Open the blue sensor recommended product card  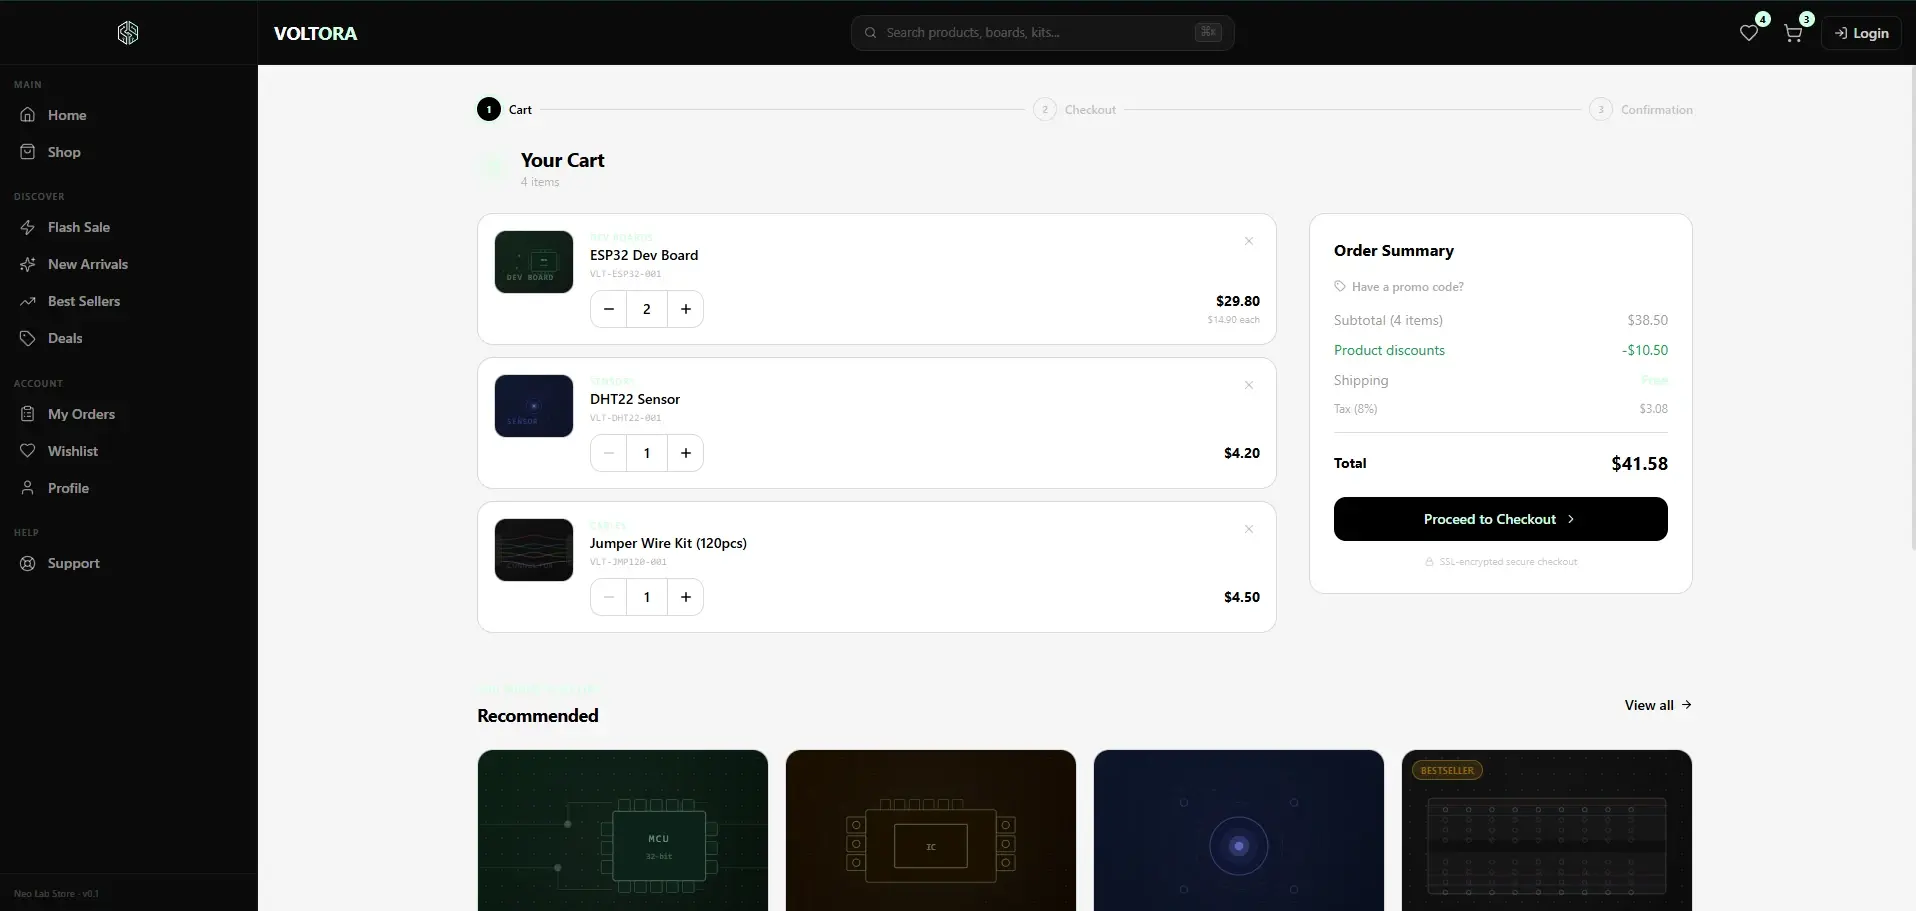click(1239, 830)
